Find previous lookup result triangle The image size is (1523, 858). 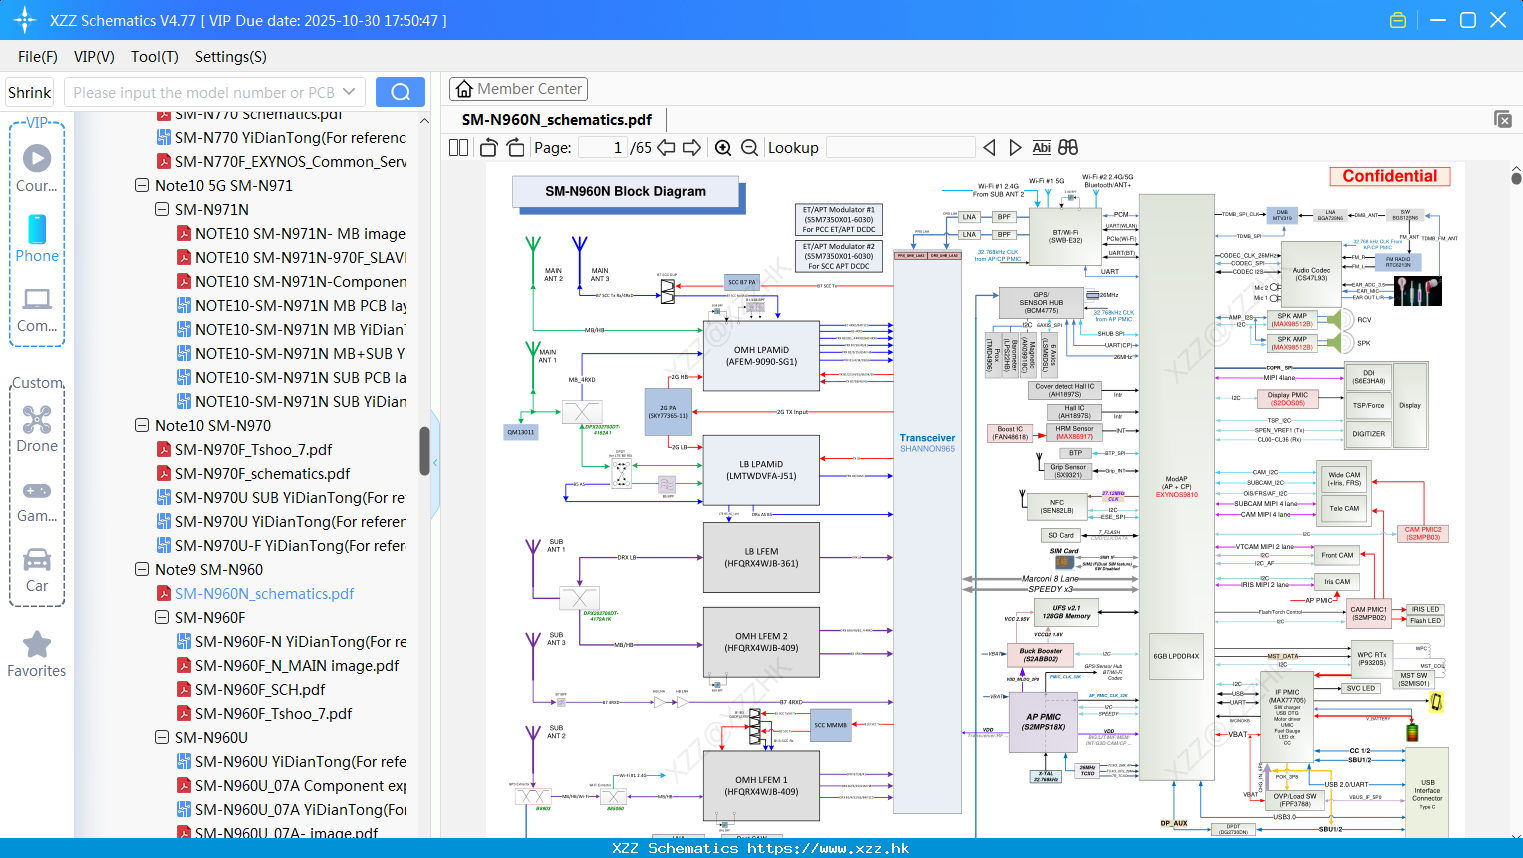click(x=989, y=148)
